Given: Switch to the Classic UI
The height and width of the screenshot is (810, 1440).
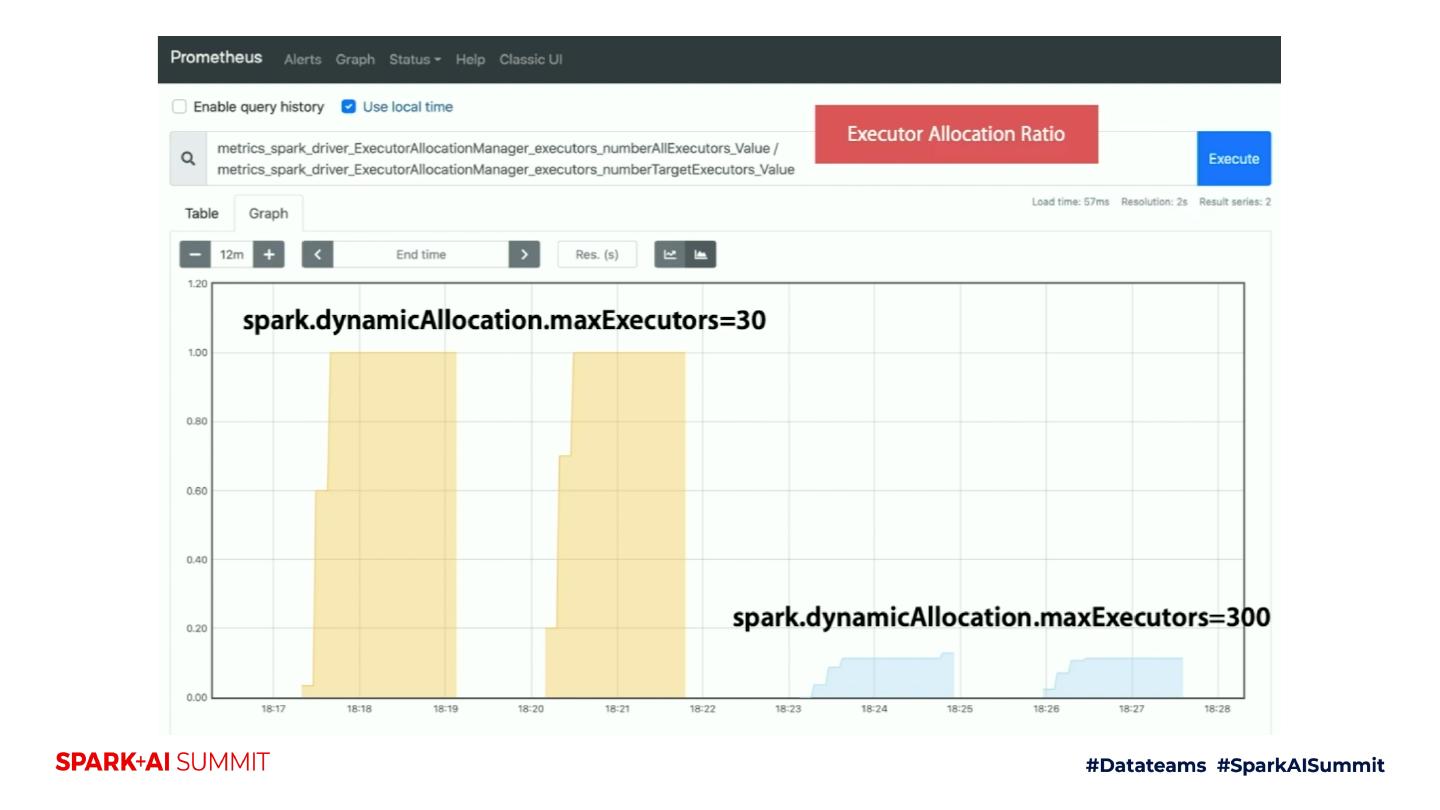Looking at the screenshot, I should click(x=531, y=60).
